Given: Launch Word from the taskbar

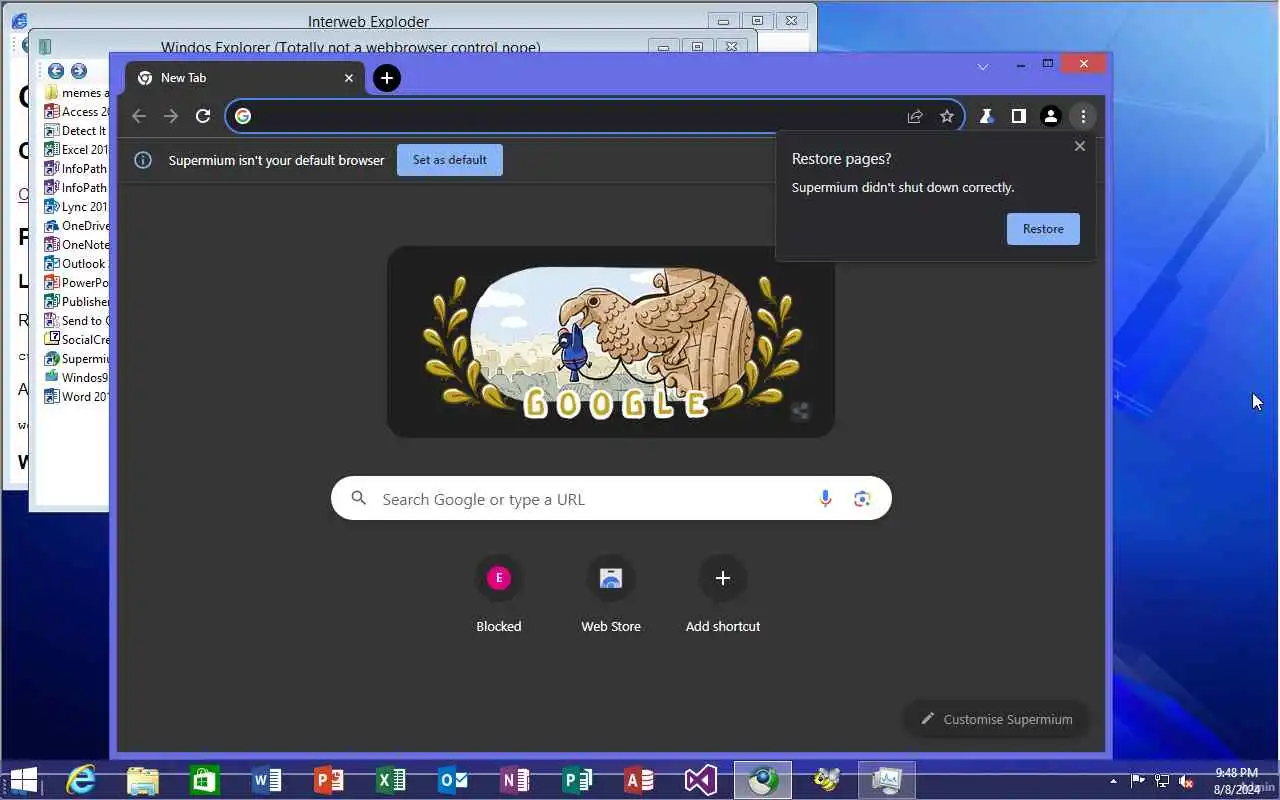Looking at the screenshot, I should (267, 780).
